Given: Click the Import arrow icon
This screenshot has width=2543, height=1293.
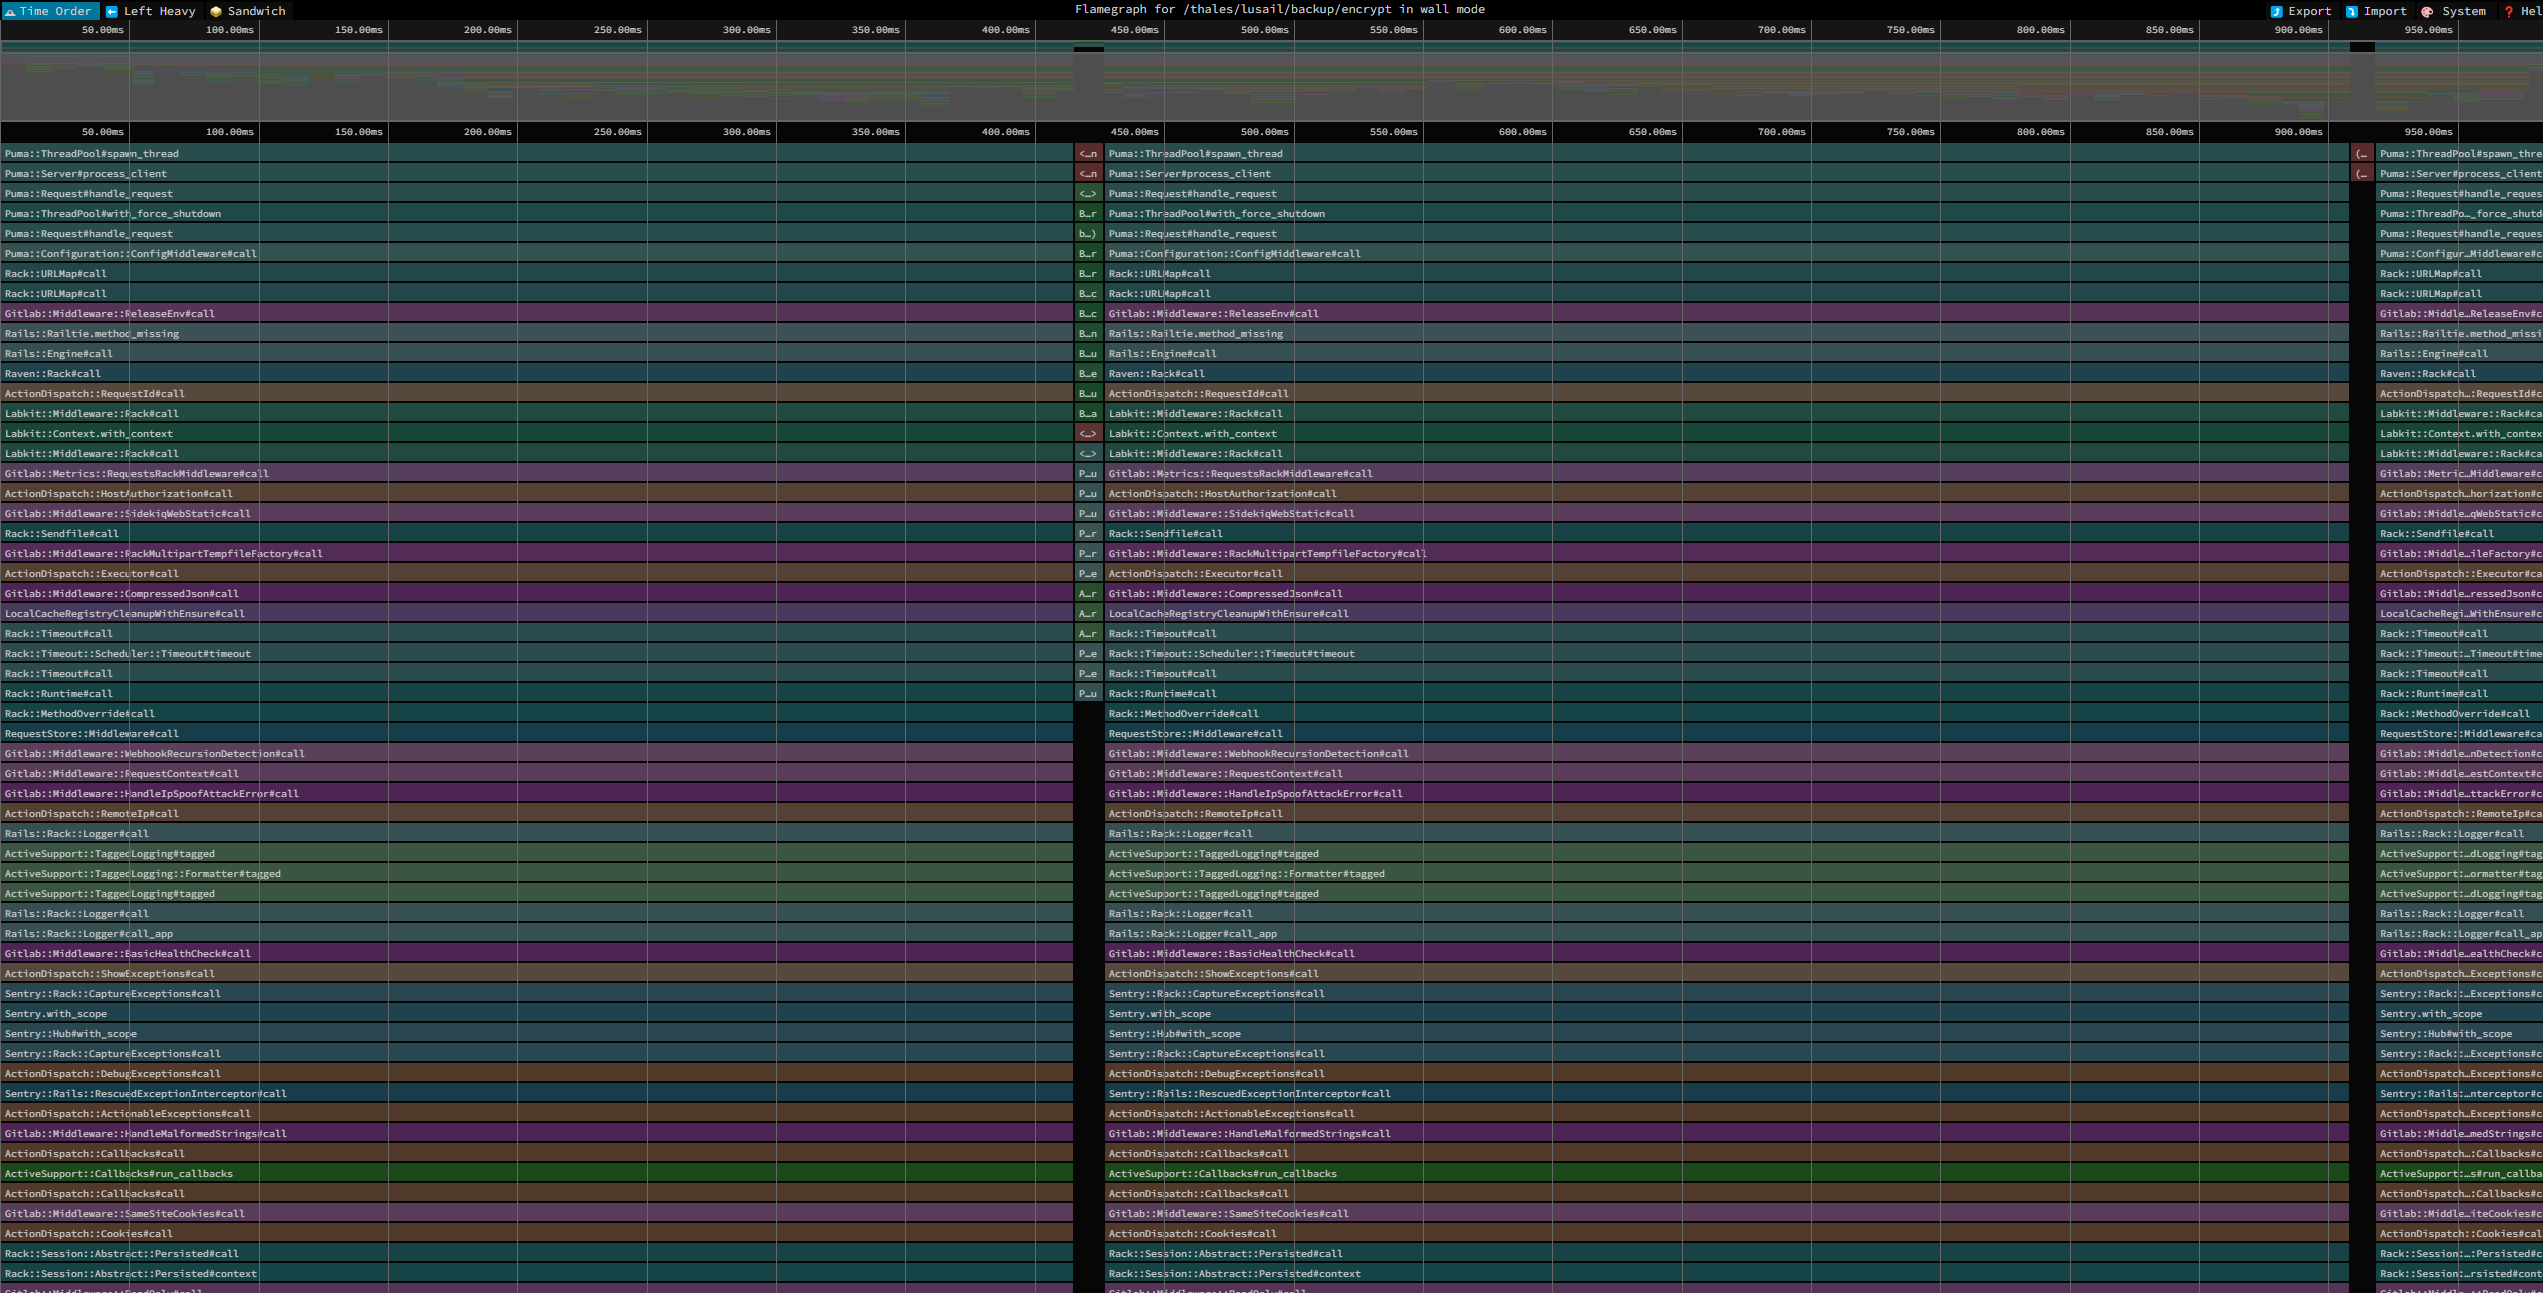Looking at the screenshot, I should (x=2351, y=11).
